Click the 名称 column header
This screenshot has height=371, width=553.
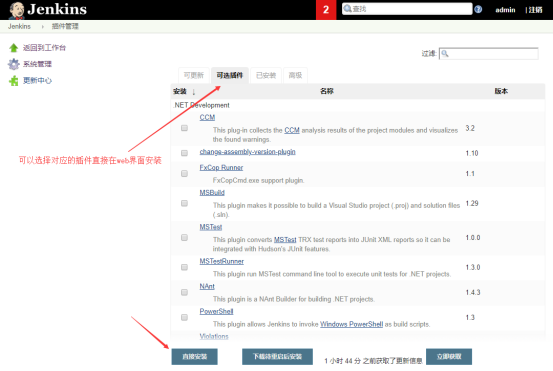tap(327, 91)
